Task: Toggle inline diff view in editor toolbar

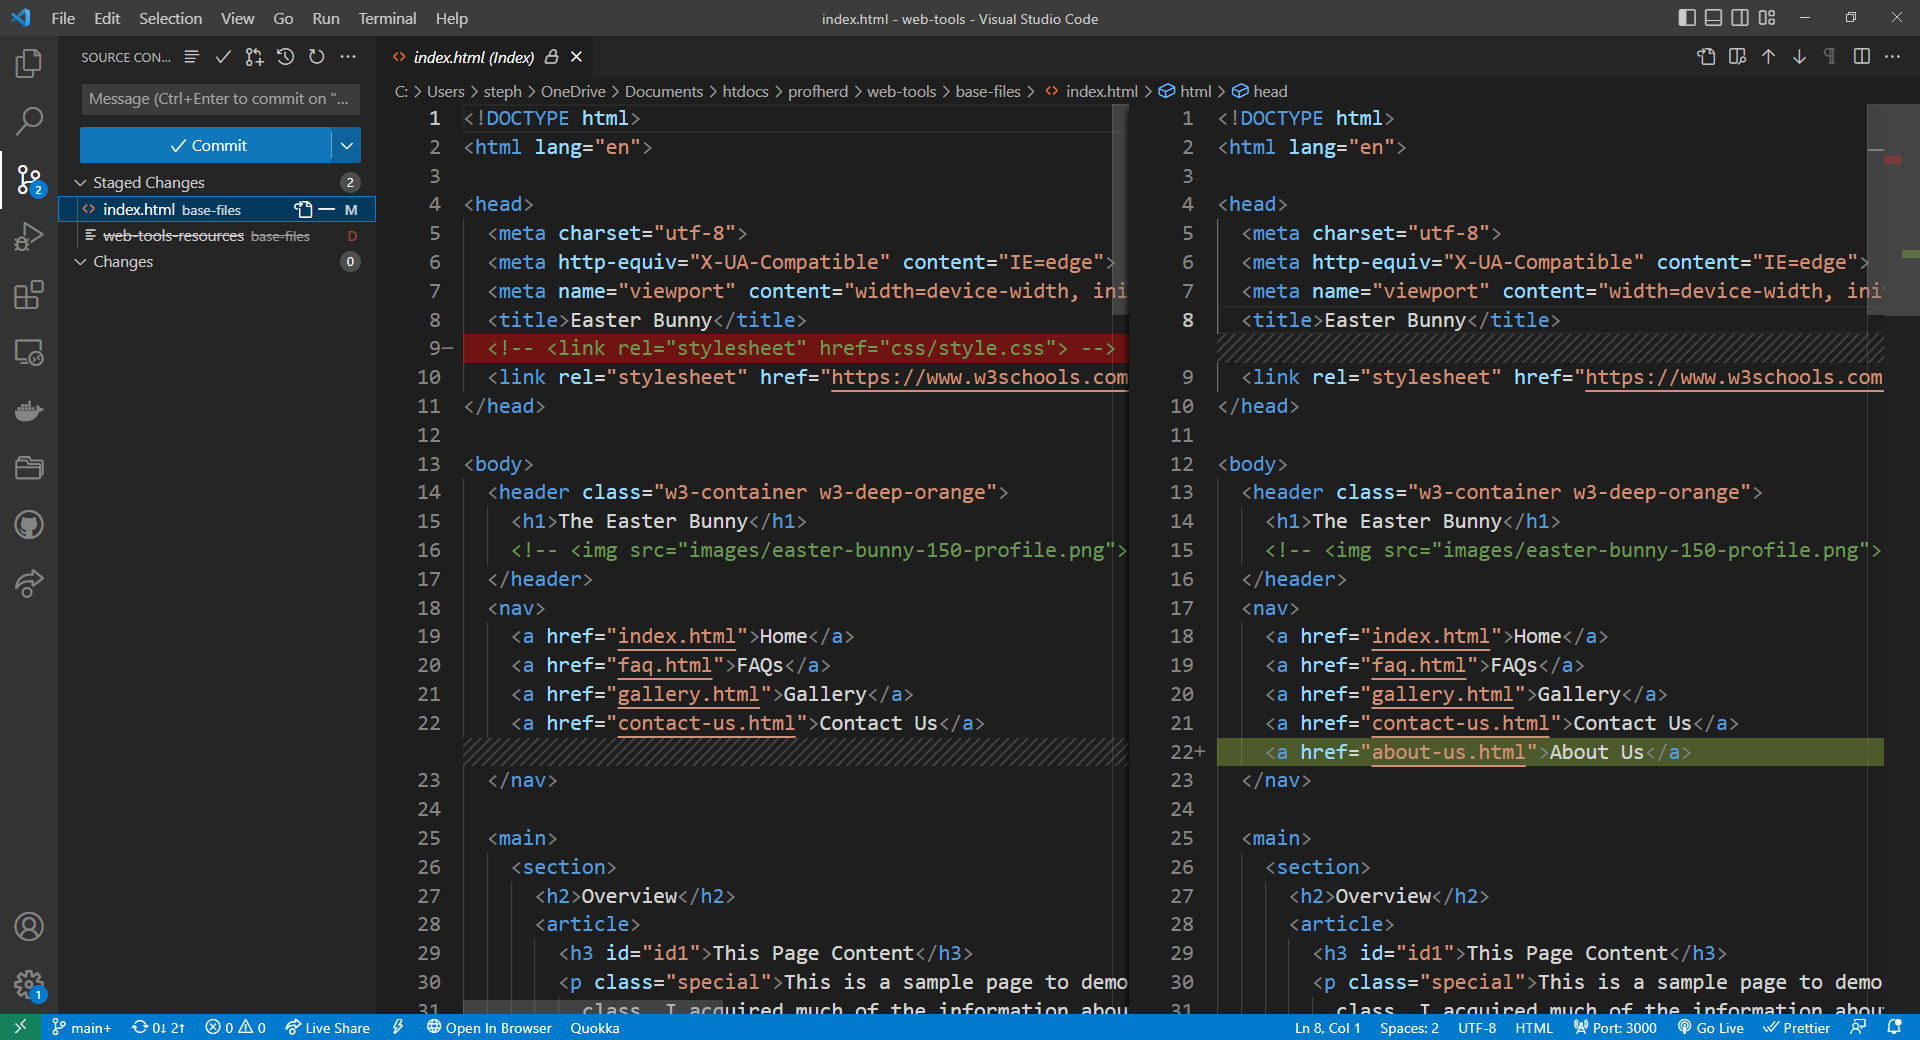Action: (x=1861, y=57)
